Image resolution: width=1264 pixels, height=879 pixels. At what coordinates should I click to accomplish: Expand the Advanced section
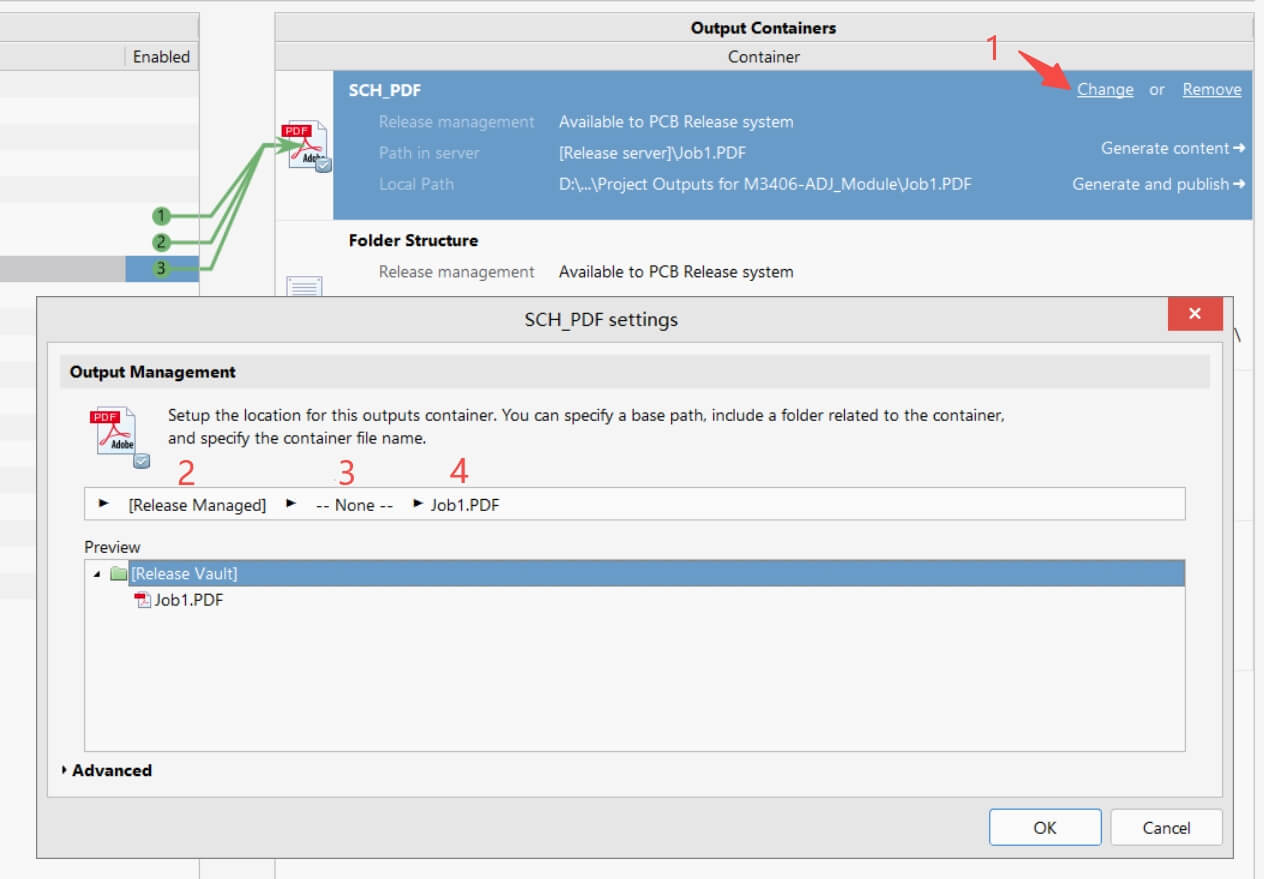coord(66,770)
